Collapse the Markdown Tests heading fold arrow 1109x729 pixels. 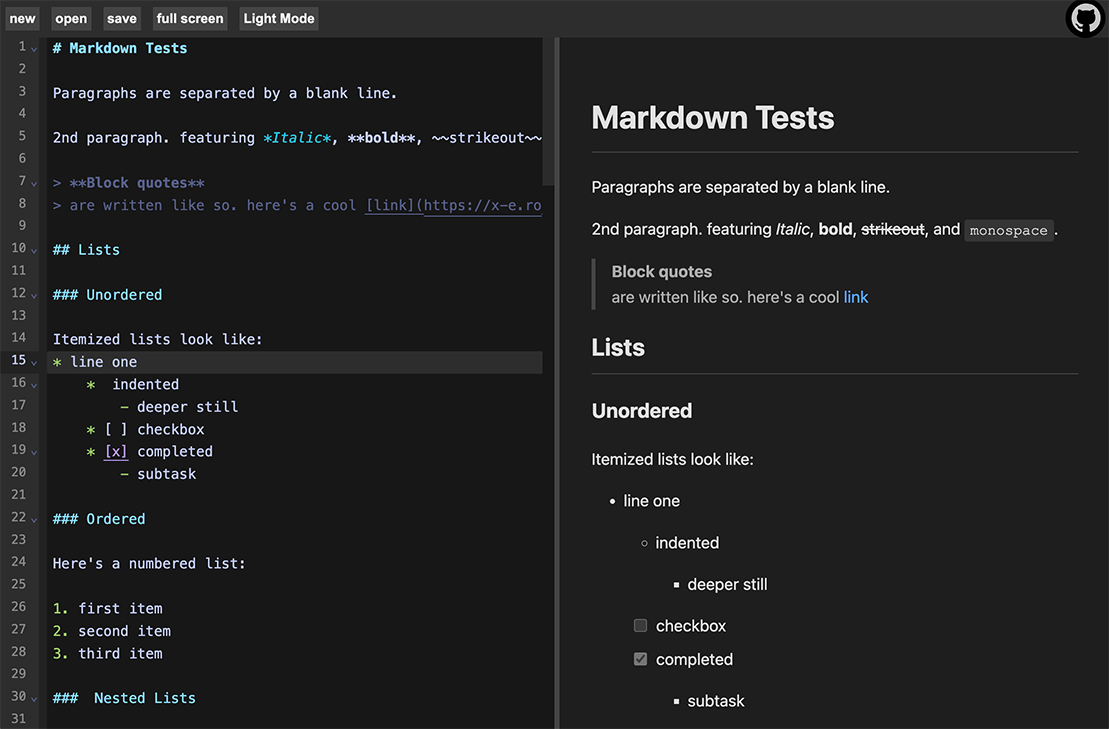click(32, 47)
